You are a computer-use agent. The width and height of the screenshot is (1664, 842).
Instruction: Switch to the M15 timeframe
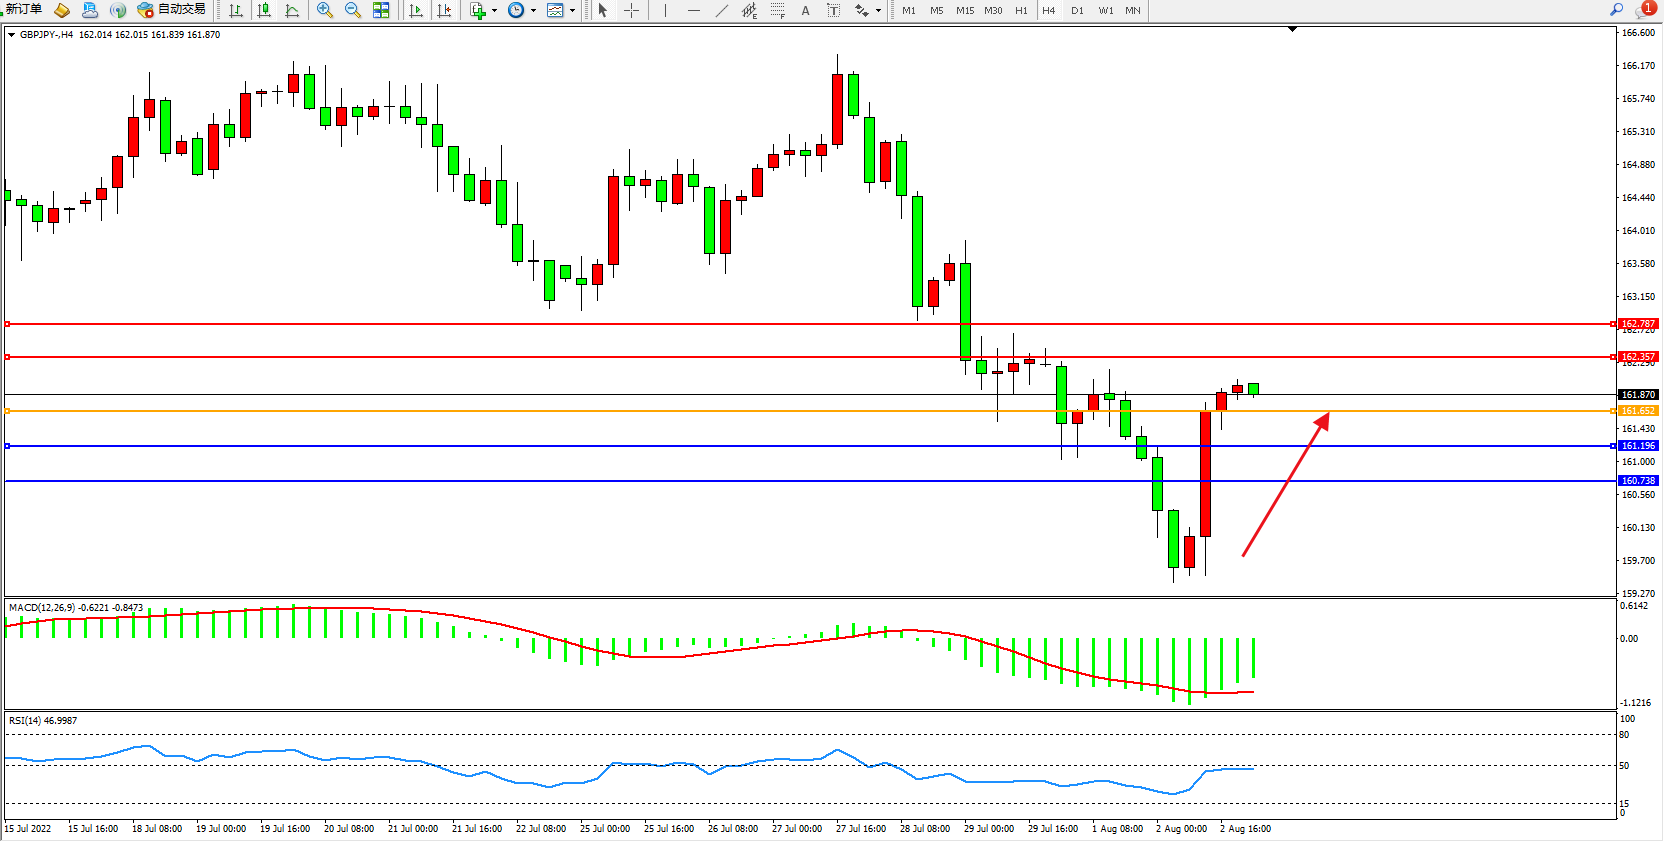click(x=964, y=10)
